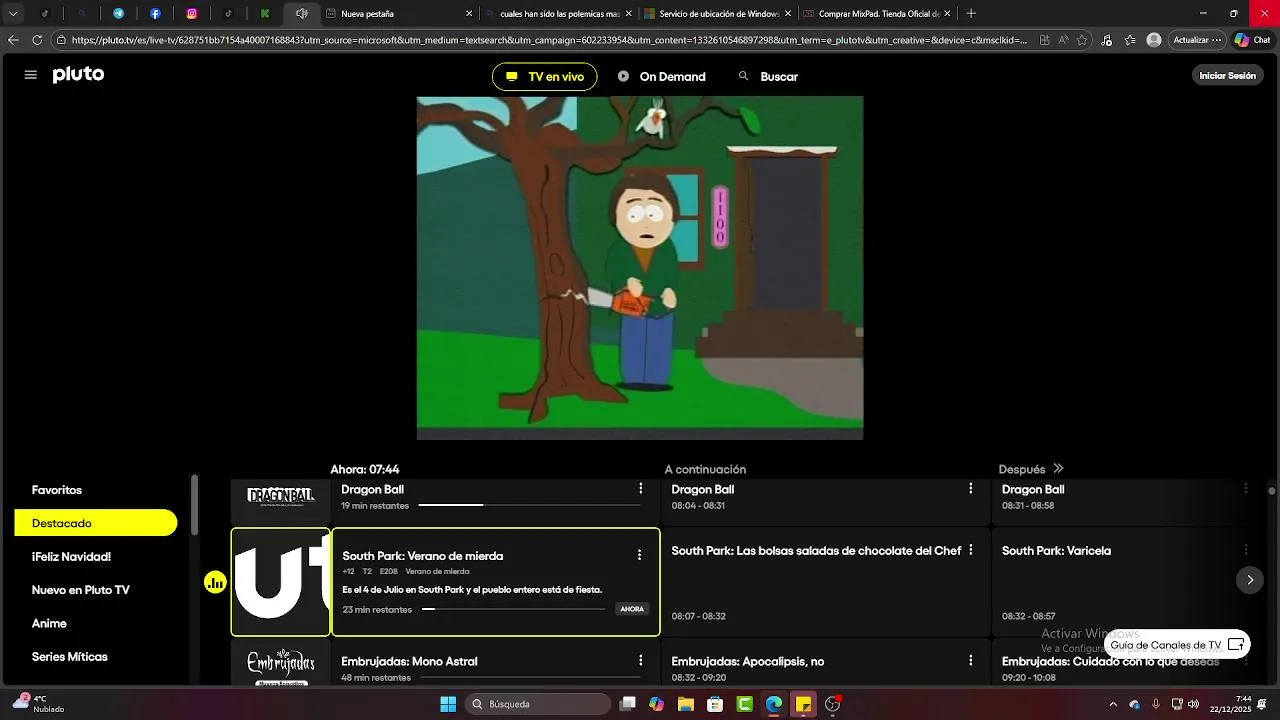Open the Nuevo en Pluto TV category

tap(80, 590)
